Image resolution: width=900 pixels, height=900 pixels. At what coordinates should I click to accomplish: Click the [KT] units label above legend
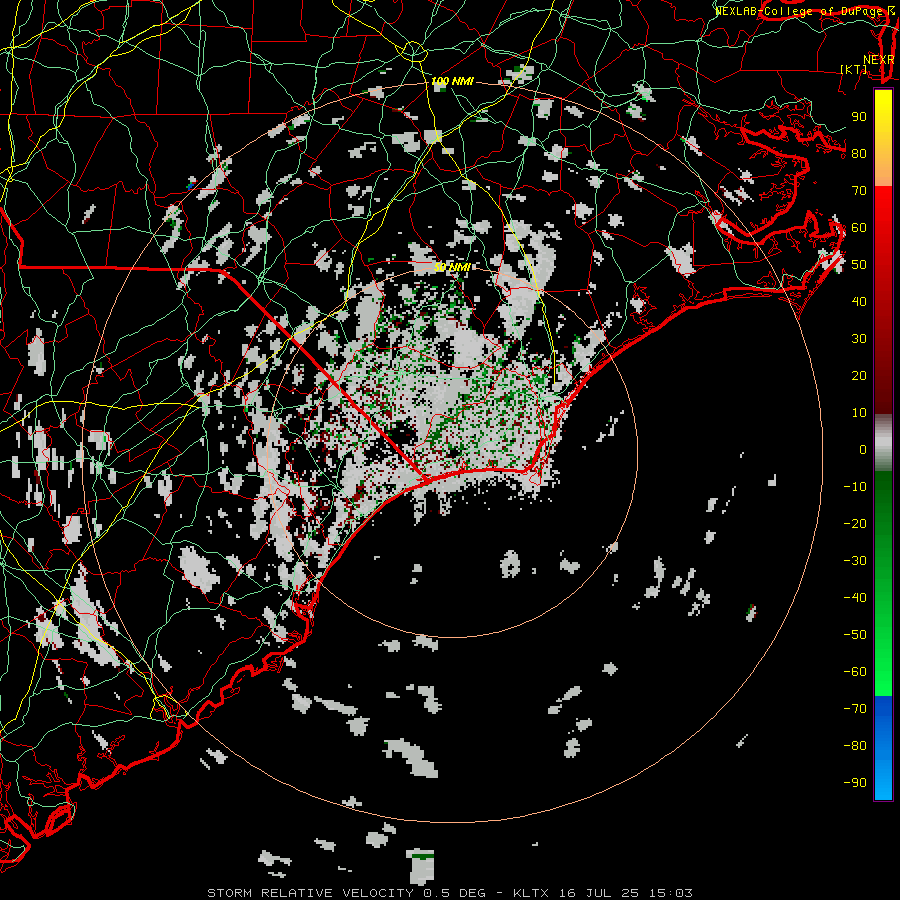pos(854,69)
